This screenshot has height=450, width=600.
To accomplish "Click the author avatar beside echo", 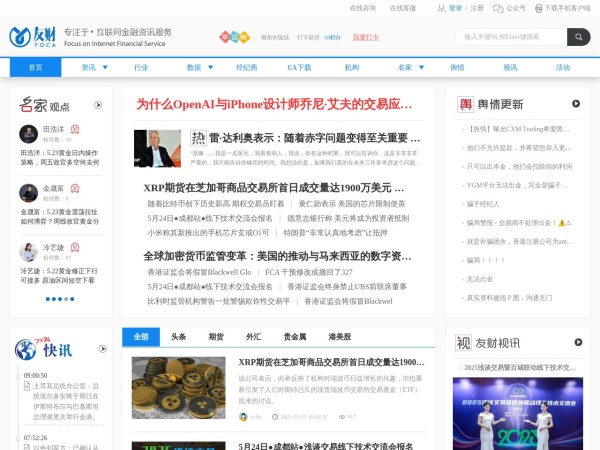I will 243,417.
